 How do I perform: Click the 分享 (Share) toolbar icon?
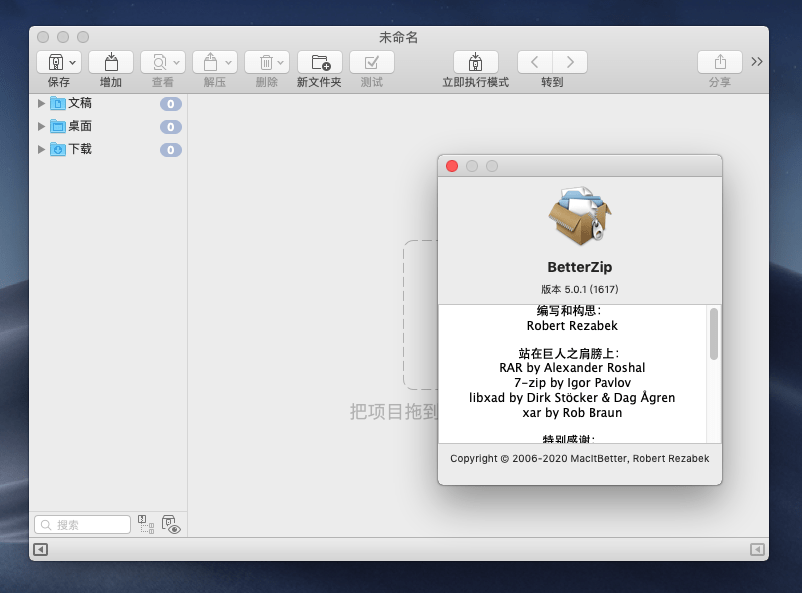[x=720, y=62]
